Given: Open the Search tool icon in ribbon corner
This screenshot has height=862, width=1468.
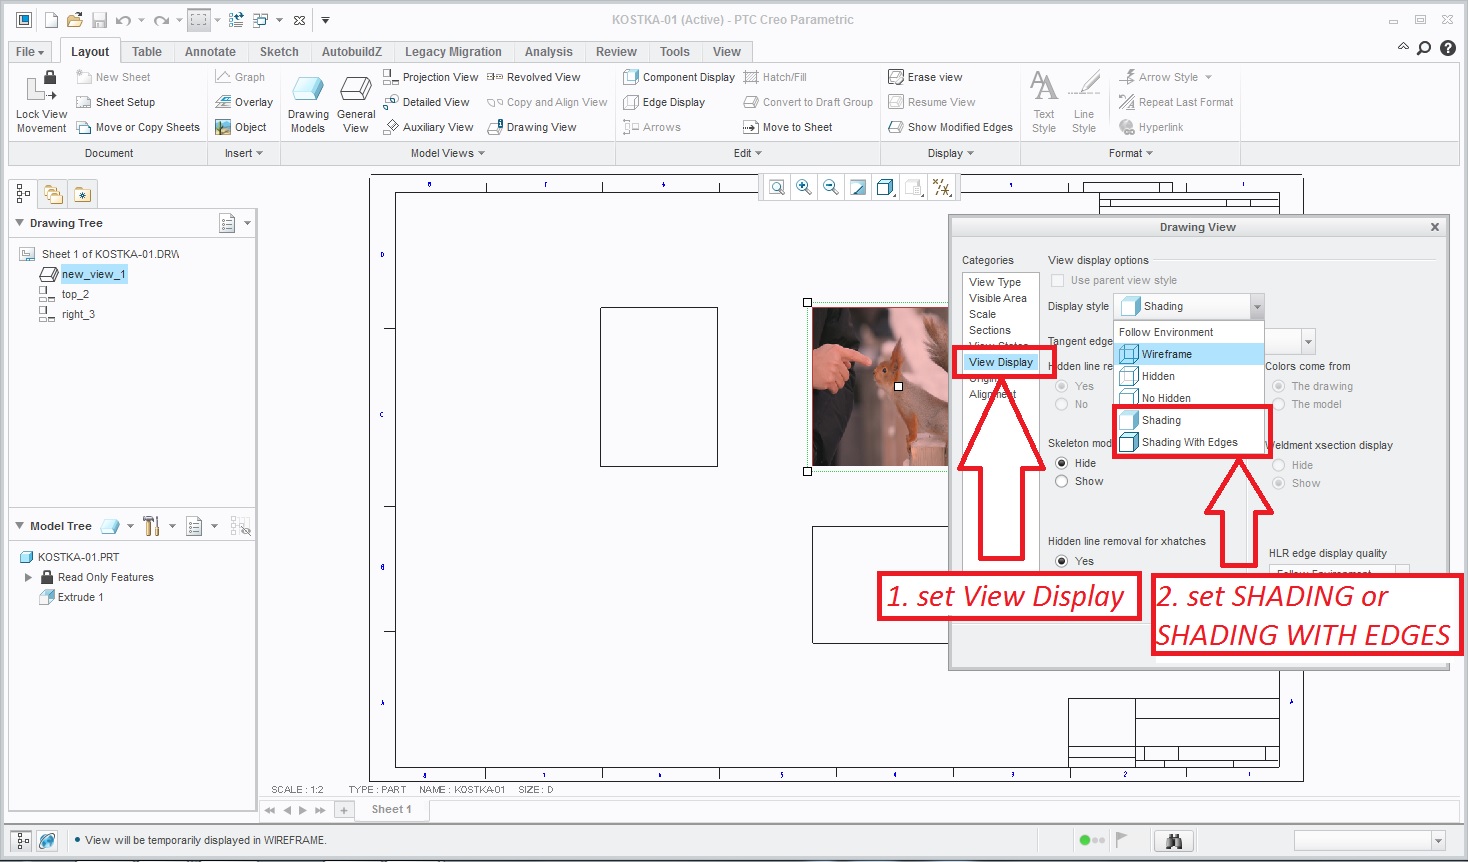Looking at the screenshot, I should point(1425,48).
